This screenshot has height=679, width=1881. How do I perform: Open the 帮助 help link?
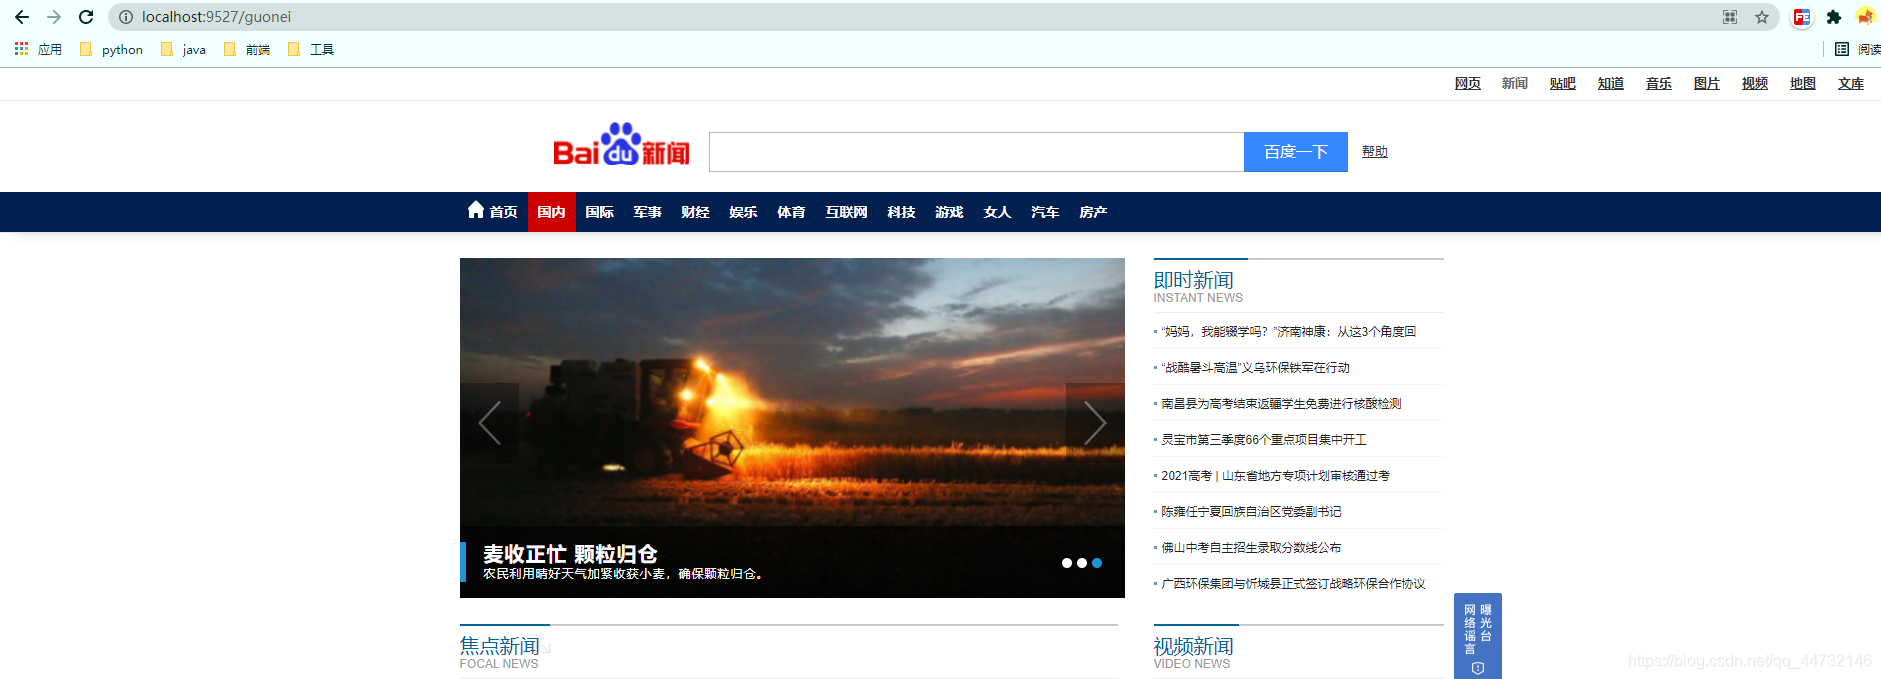click(x=1375, y=151)
